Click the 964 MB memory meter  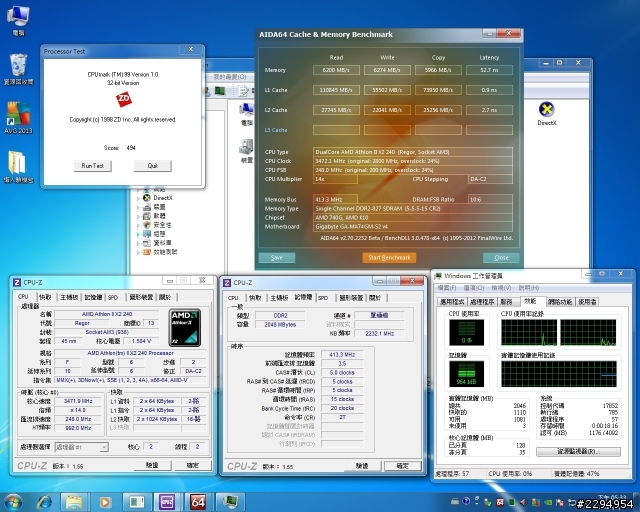click(467, 374)
